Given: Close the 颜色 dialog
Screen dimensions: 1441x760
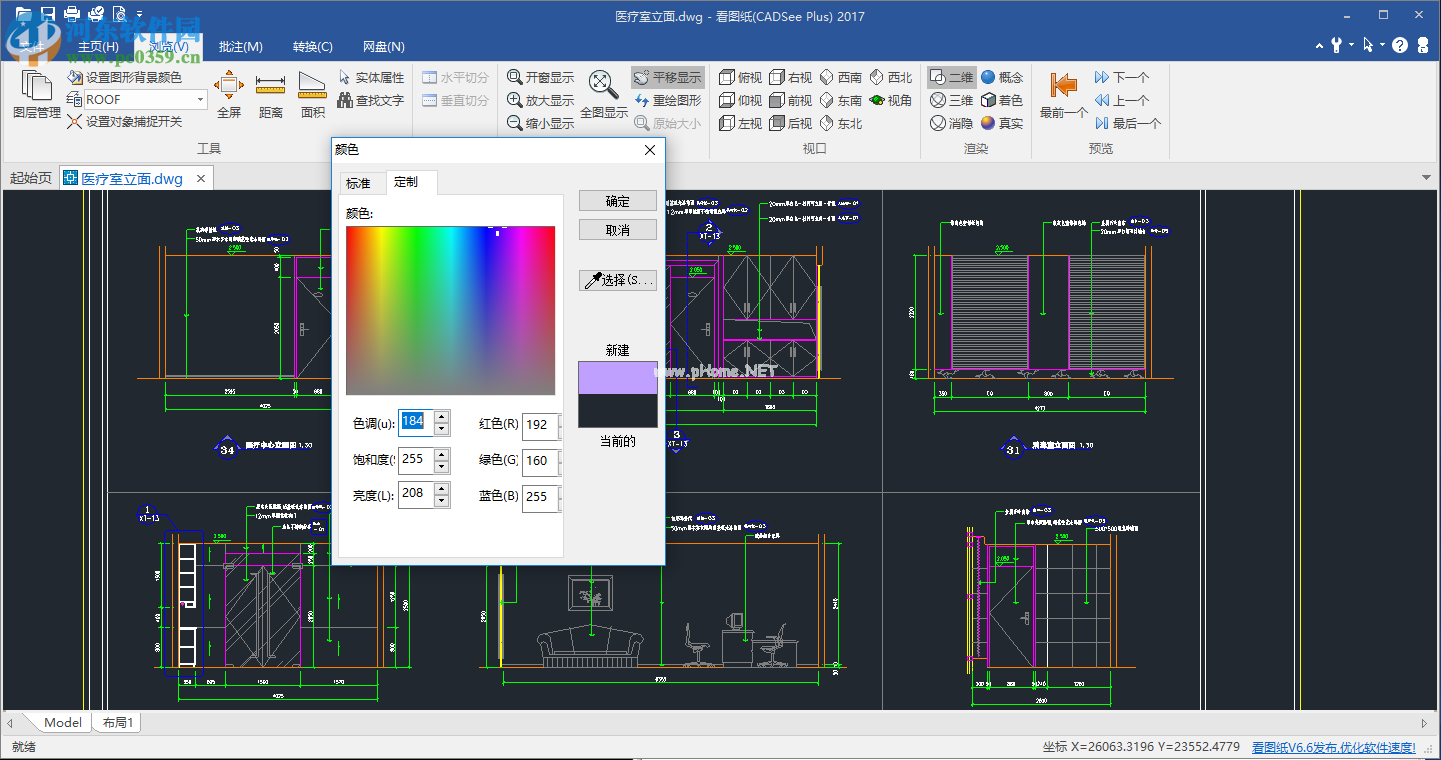Looking at the screenshot, I should [650, 150].
